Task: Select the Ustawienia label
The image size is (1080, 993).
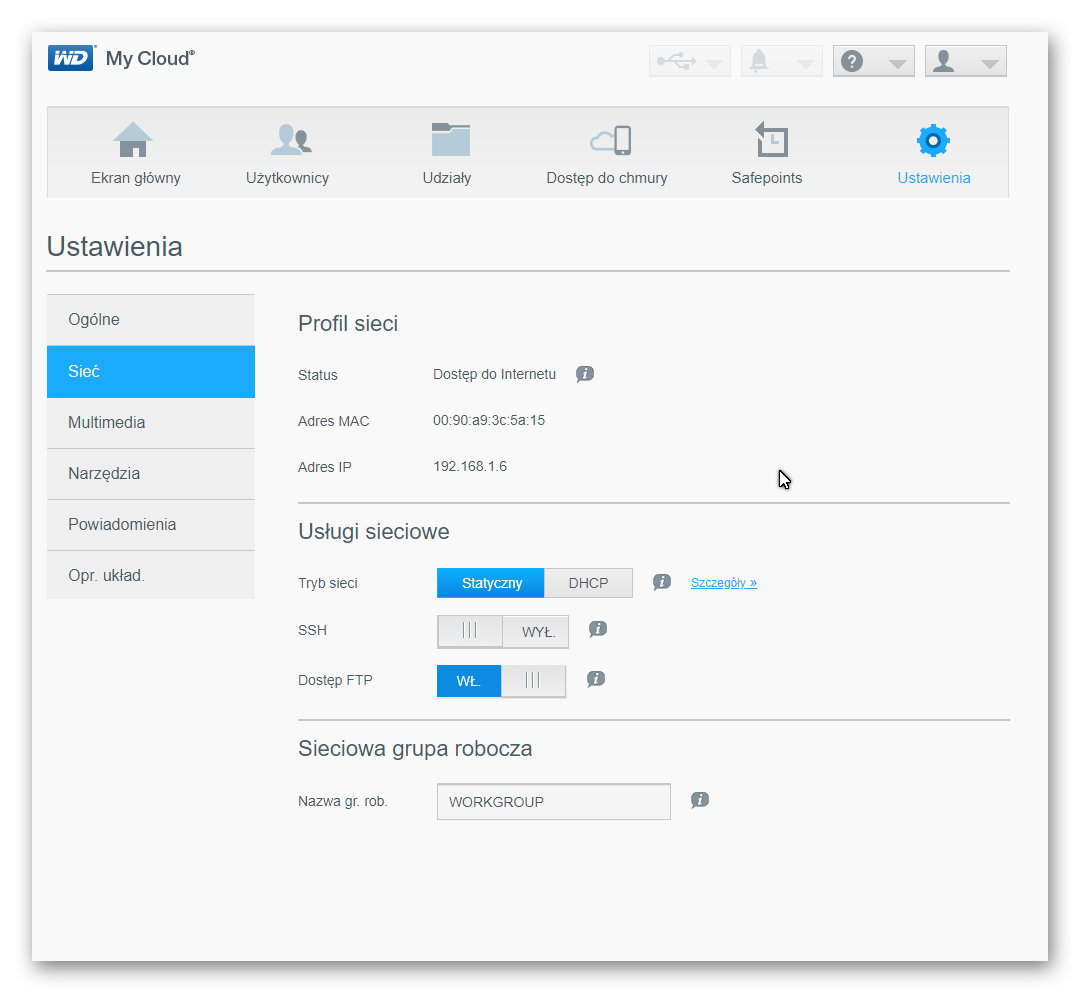Action: (934, 178)
